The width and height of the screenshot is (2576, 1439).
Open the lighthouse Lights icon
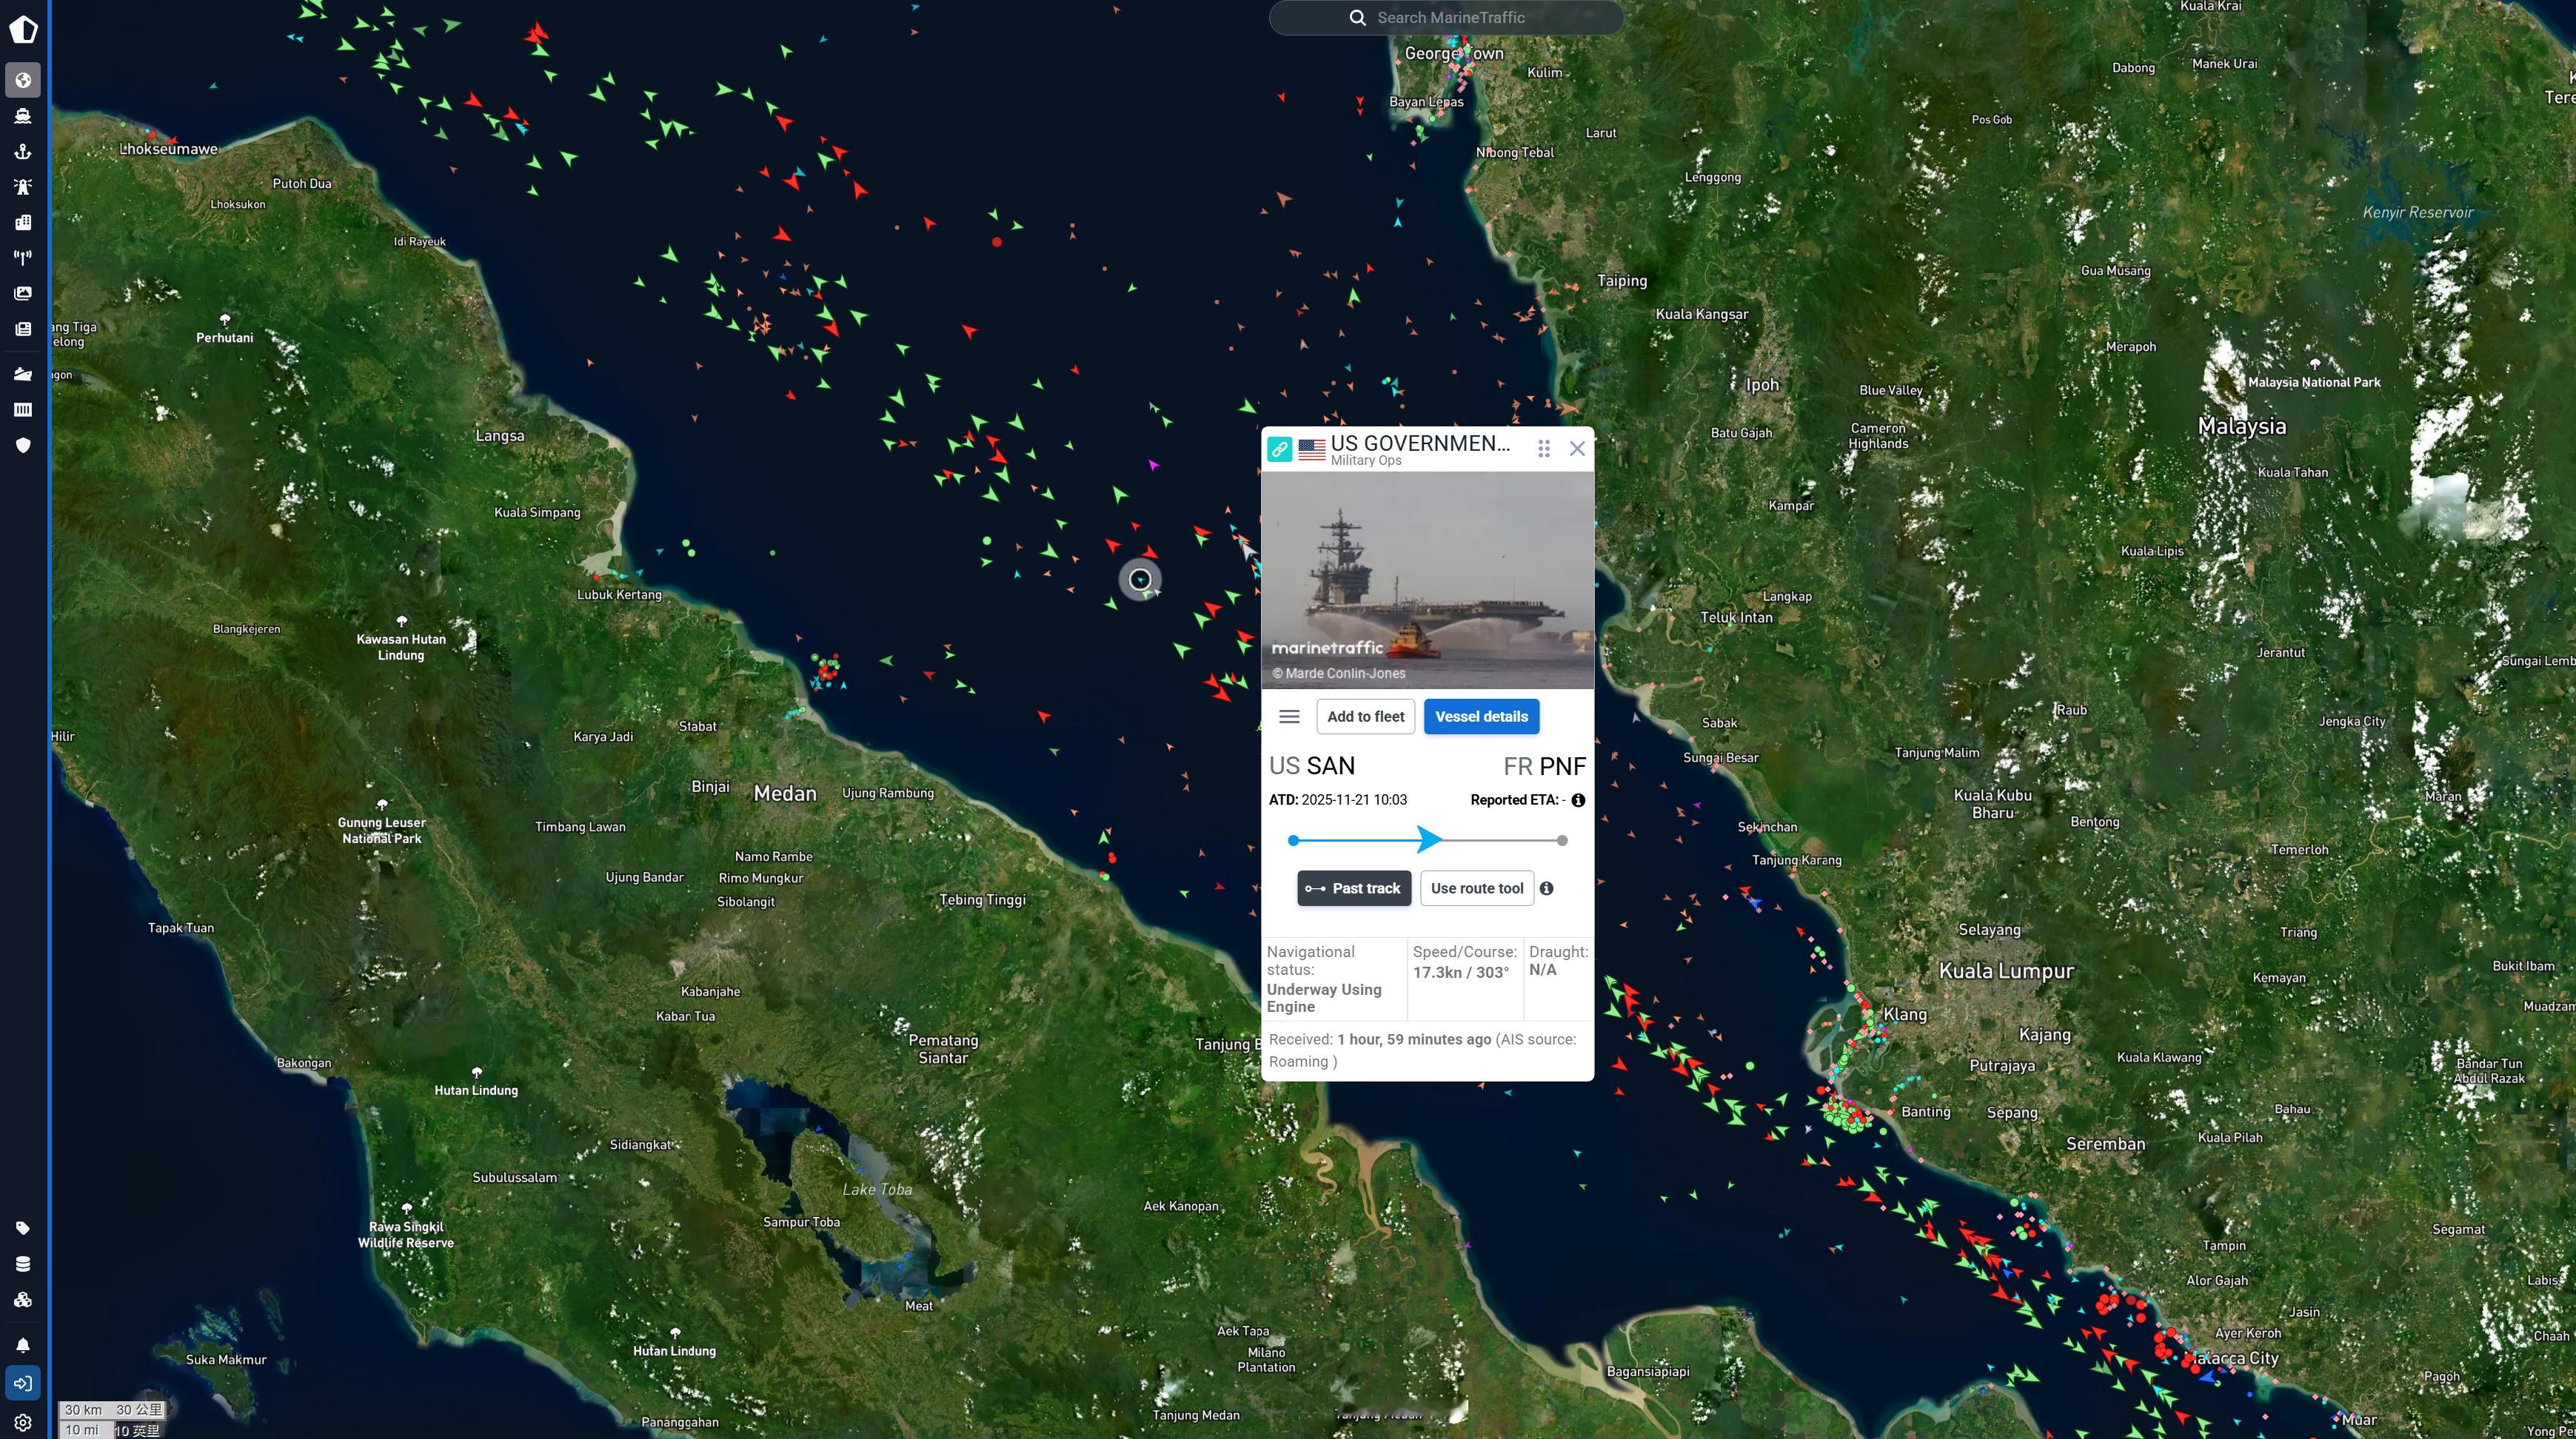[23, 187]
